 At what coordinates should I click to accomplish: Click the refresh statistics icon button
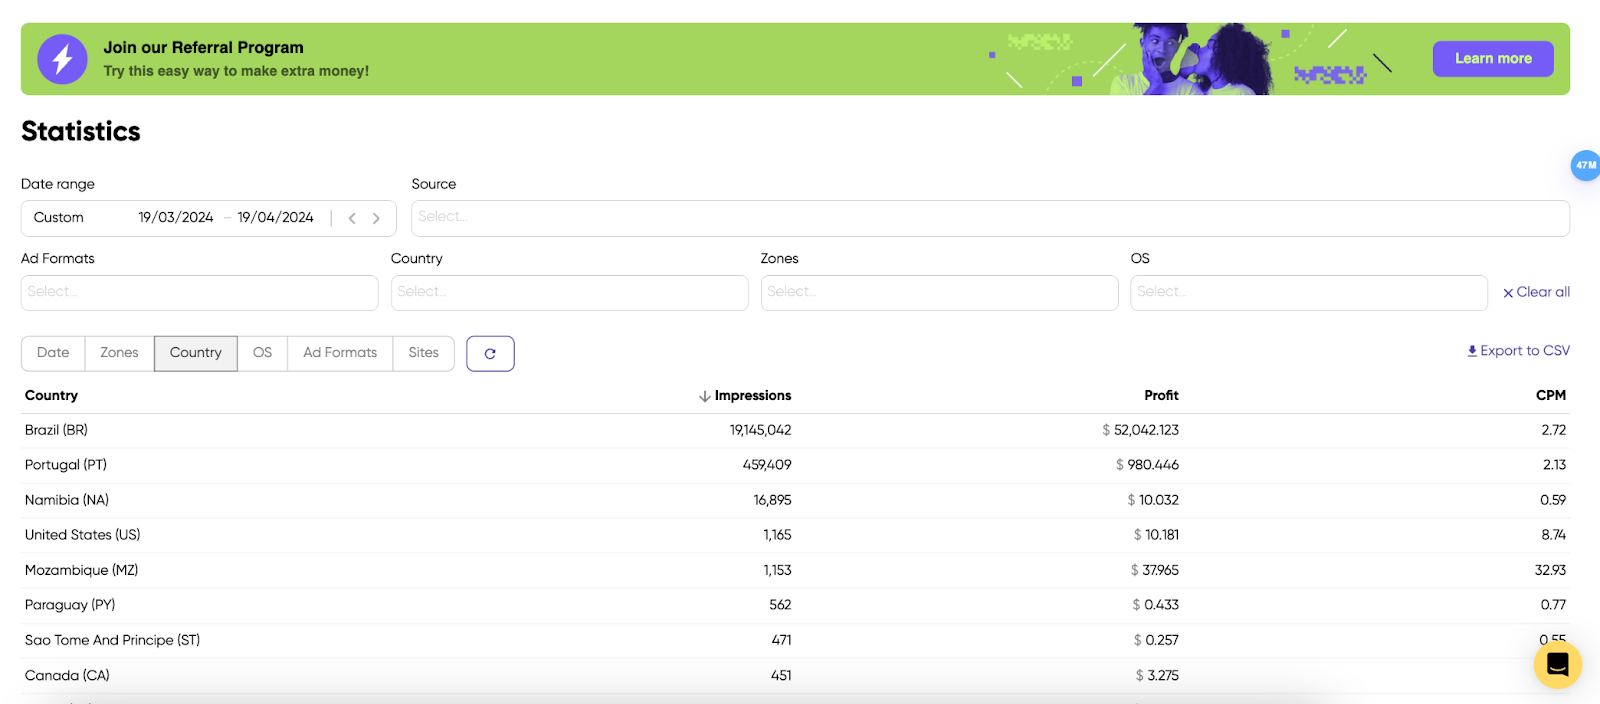(x=490, y=354)
